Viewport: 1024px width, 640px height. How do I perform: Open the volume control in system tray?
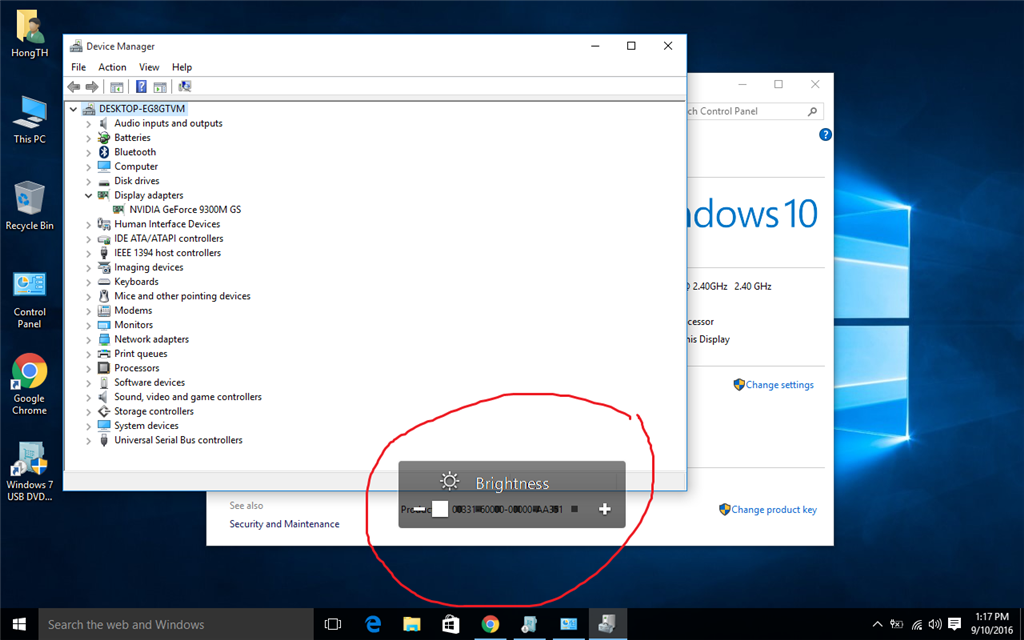click(x=935, y=624)
